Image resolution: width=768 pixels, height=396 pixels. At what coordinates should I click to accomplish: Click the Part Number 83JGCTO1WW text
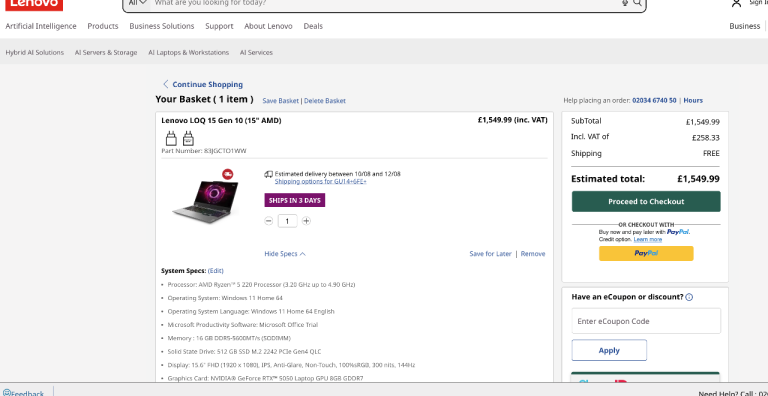pos(204,151)
